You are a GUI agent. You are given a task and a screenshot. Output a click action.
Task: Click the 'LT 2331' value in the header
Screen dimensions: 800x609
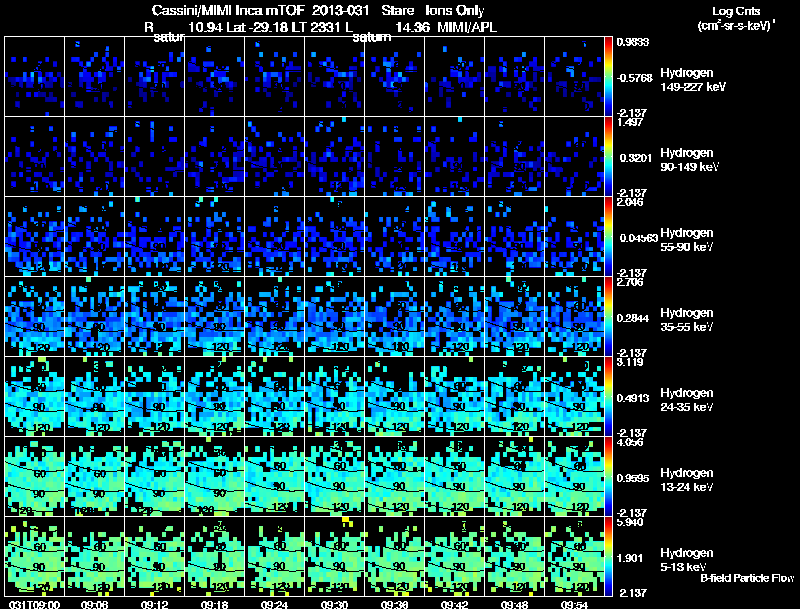tap(315, 27)
